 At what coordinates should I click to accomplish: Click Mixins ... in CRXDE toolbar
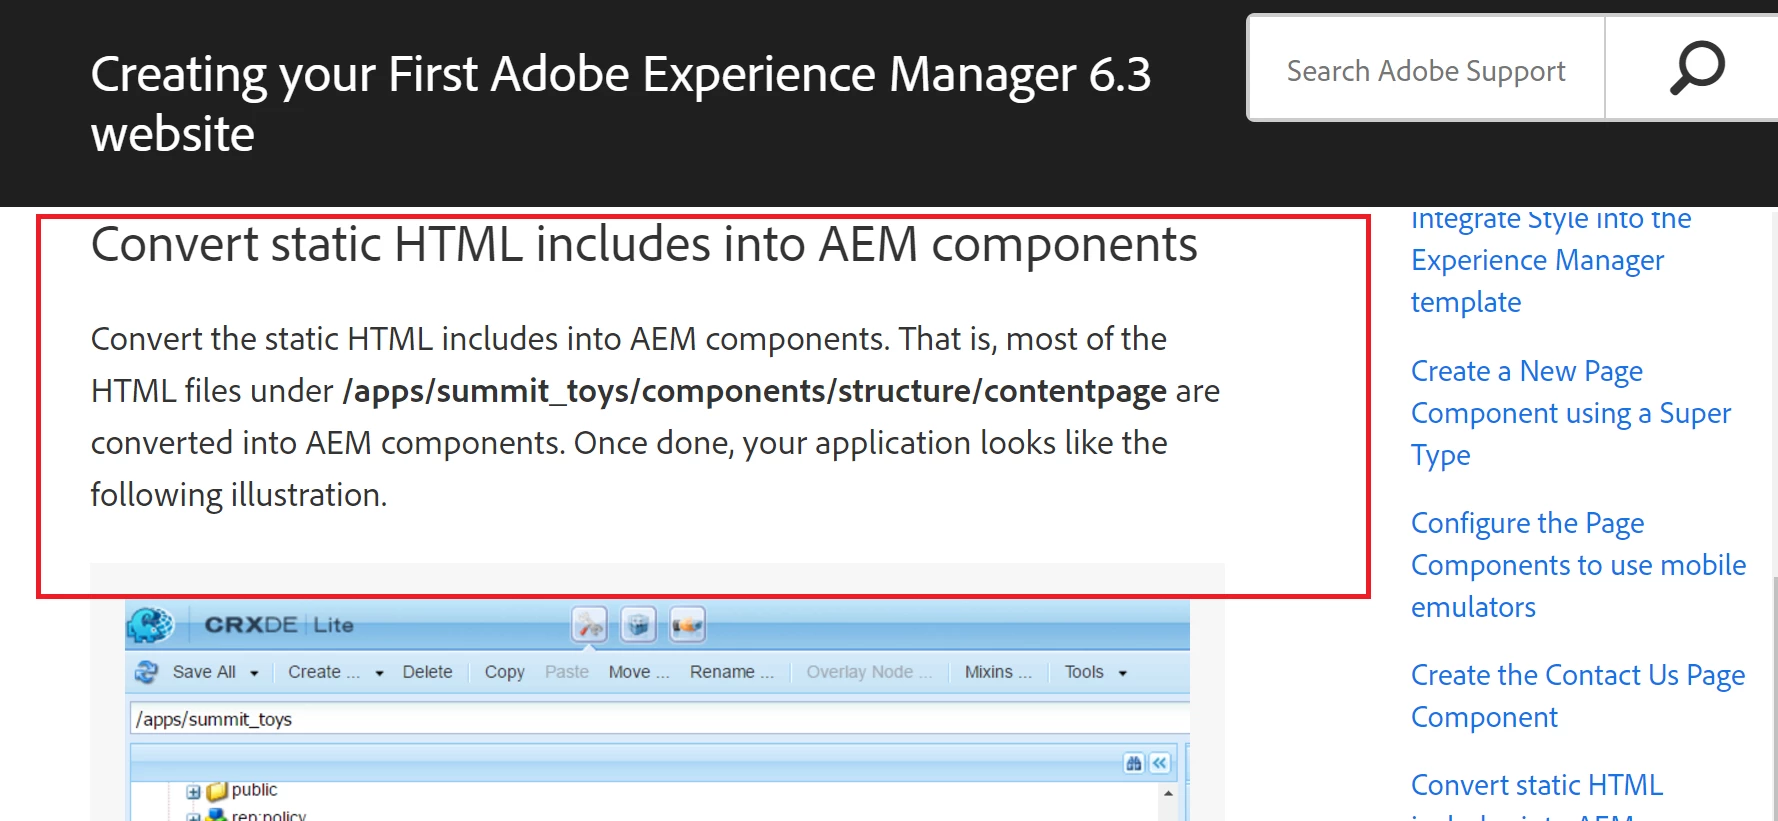998,672
